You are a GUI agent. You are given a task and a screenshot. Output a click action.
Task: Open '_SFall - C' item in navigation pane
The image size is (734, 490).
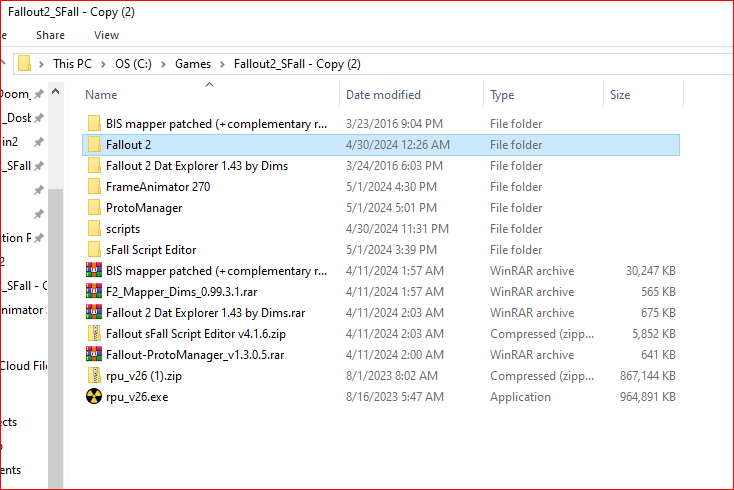pyautogui.click(x=23, y=285)
